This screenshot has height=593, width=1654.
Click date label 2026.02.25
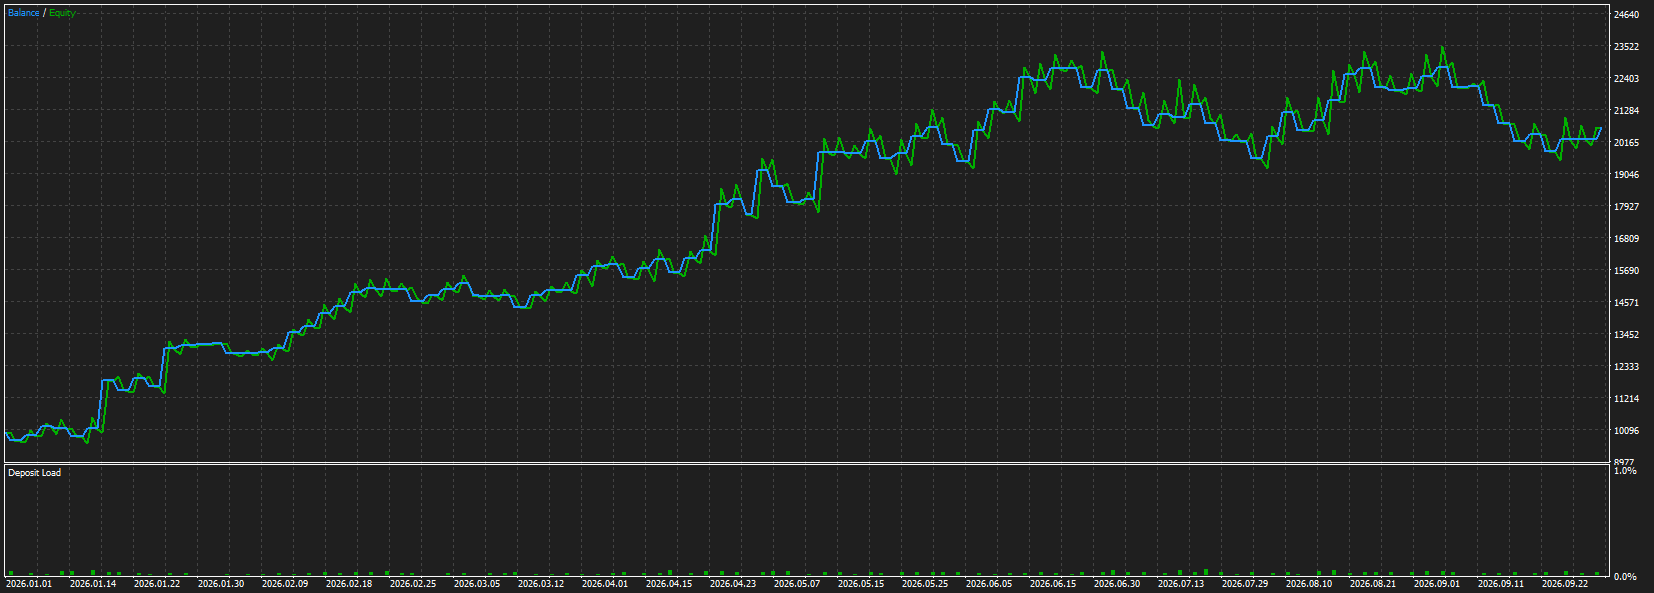pyautogui.click(x=413, y=584)
